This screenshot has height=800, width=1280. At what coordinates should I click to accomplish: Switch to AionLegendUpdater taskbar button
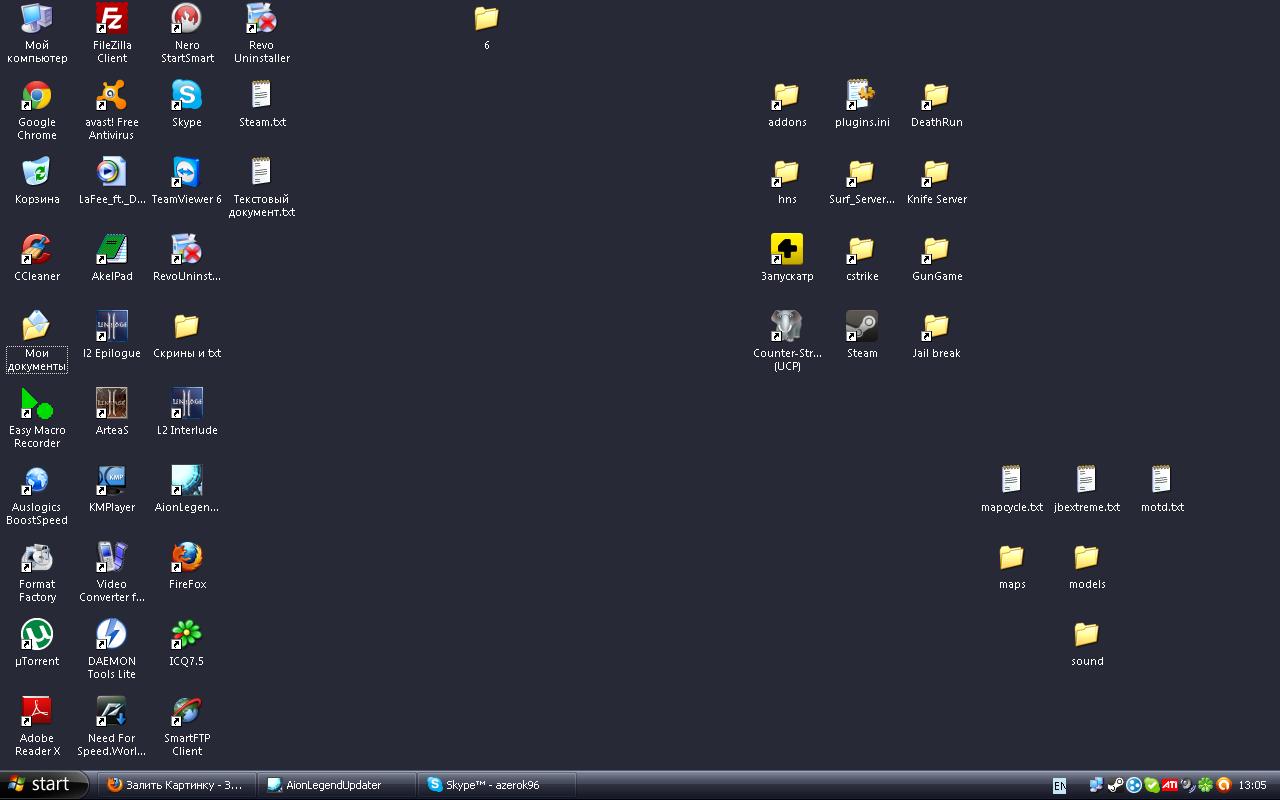pyautogui.click(x=336, y=785)
